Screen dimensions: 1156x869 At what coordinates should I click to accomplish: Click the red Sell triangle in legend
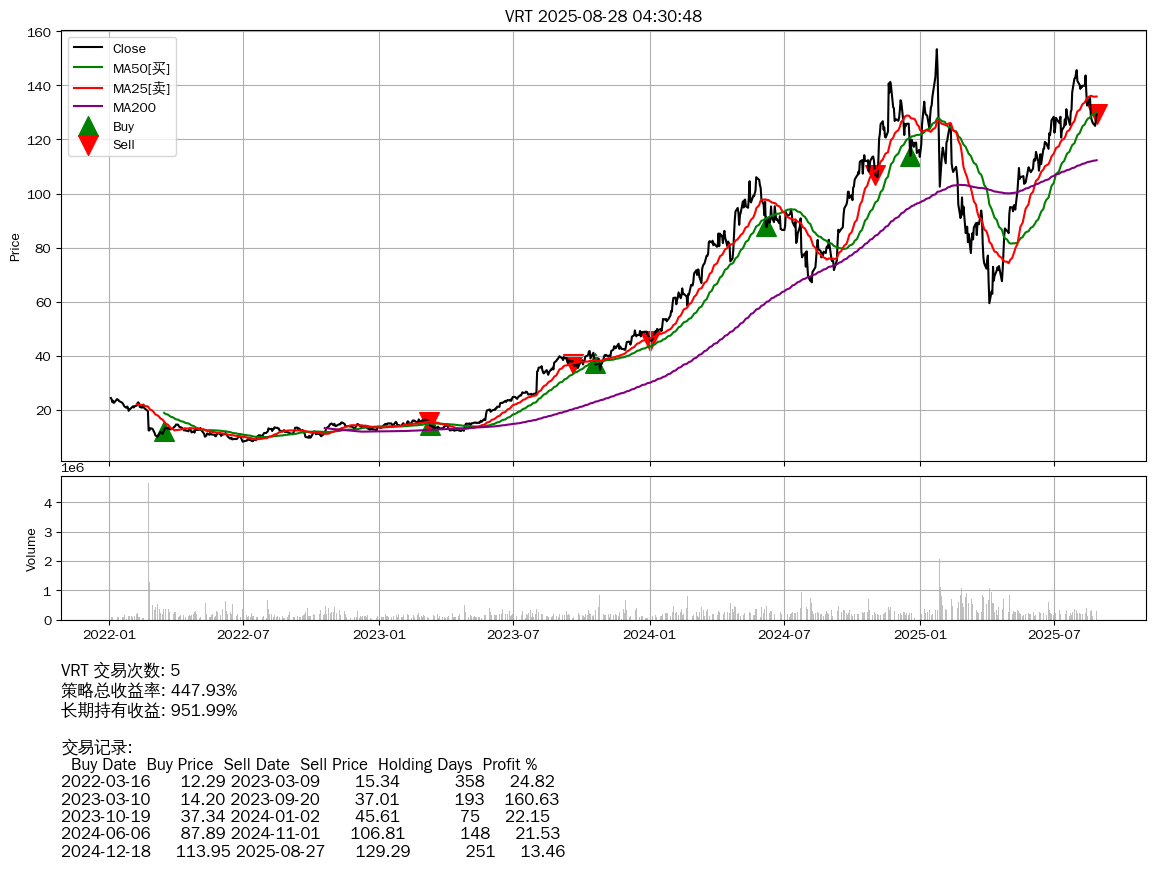point(88,145)
